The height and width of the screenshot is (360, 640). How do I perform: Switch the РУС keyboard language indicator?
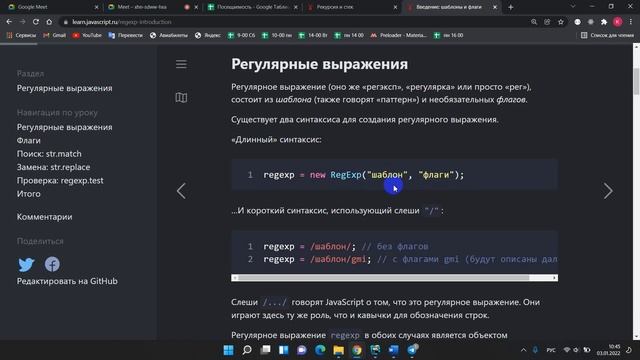point(551,350)
